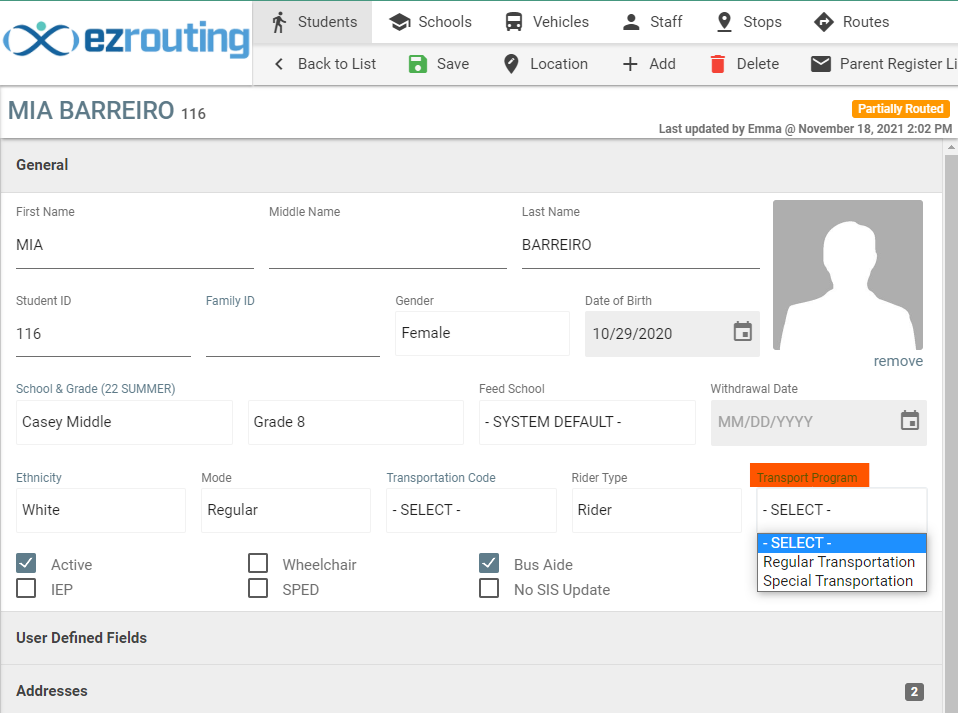
Task: Open the Routes tab
Action: [851, 22]
